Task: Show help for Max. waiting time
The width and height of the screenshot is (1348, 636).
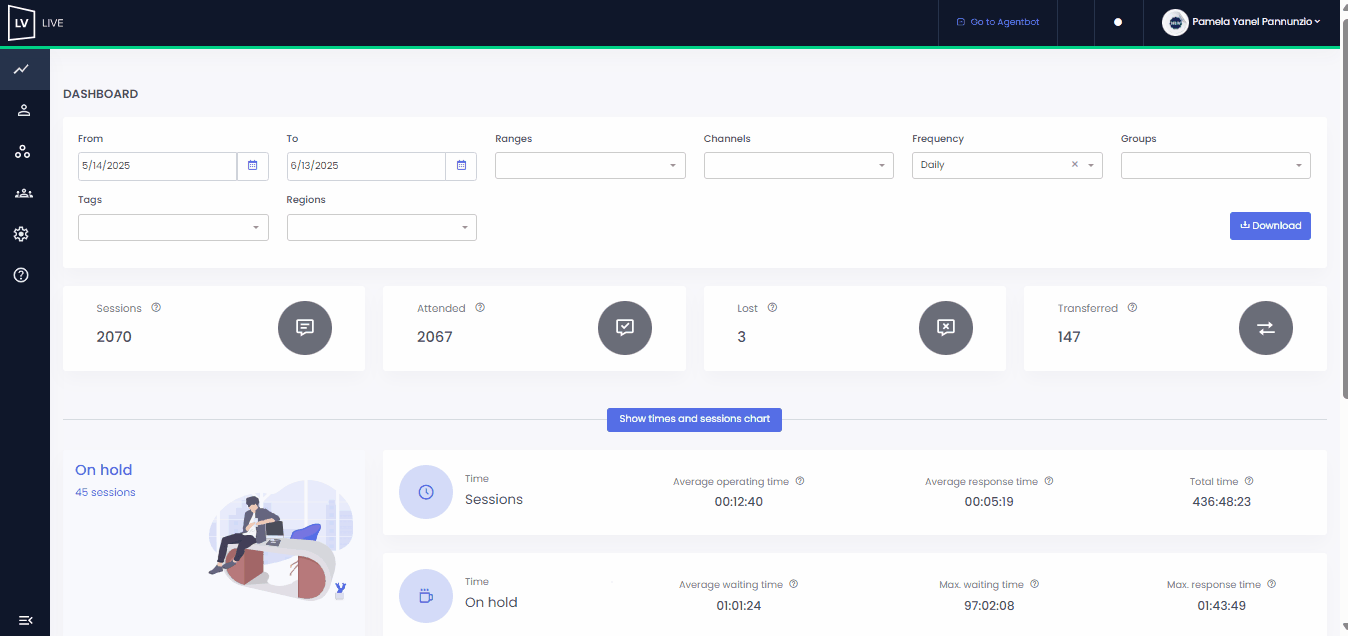Action: 1035,584
